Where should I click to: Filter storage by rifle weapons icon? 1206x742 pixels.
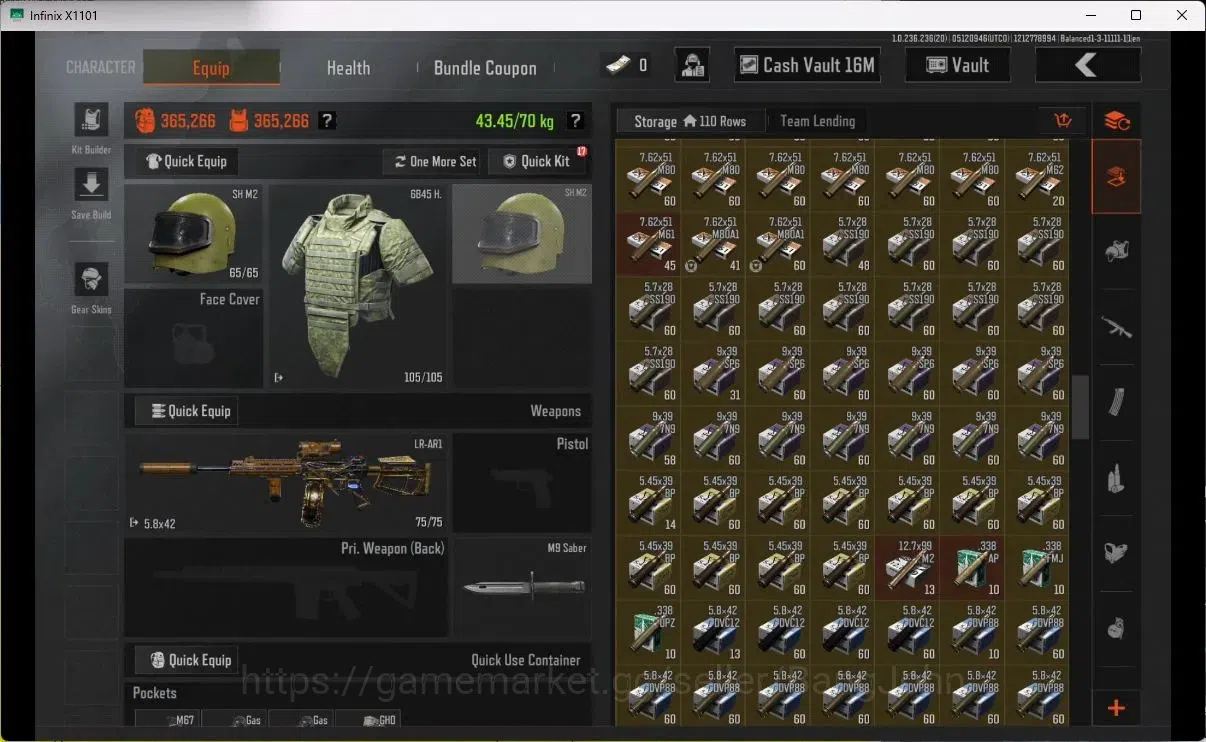tap(1117, 326)
